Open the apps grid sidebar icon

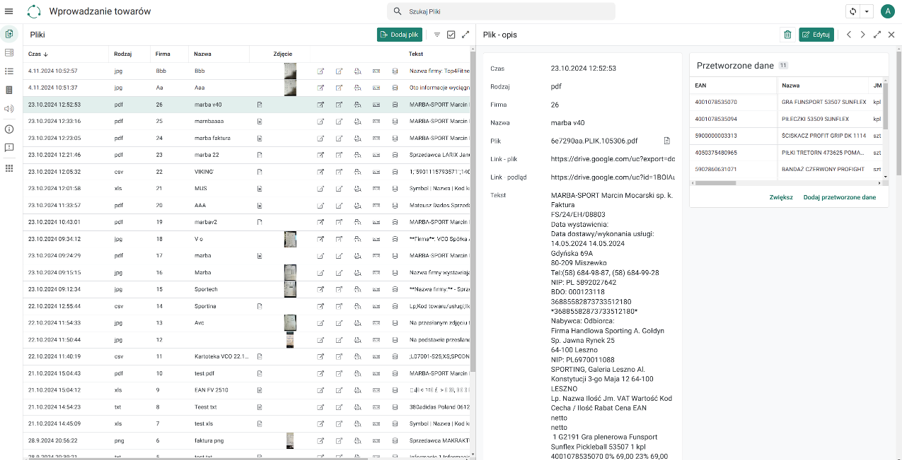click(9, 168)
